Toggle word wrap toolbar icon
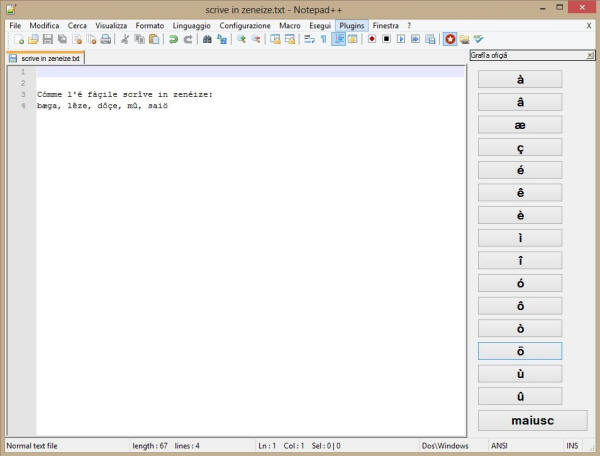This screenshot has height=456, width=600. 309,39
